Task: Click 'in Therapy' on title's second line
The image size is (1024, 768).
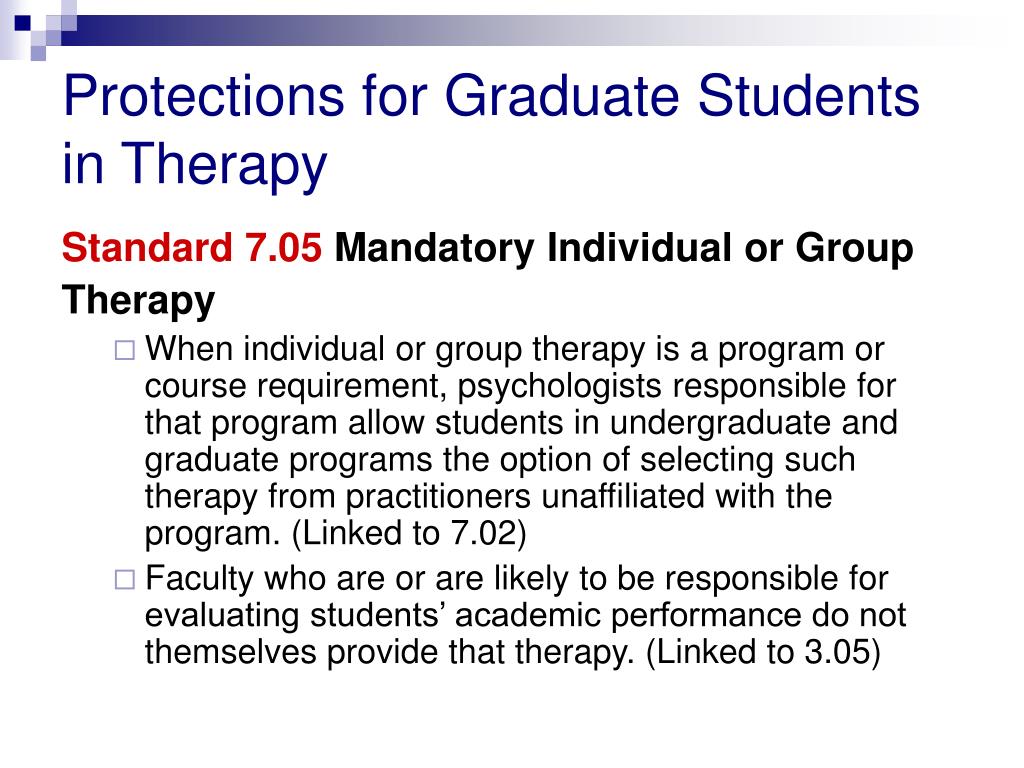Action: click(195, 165)
